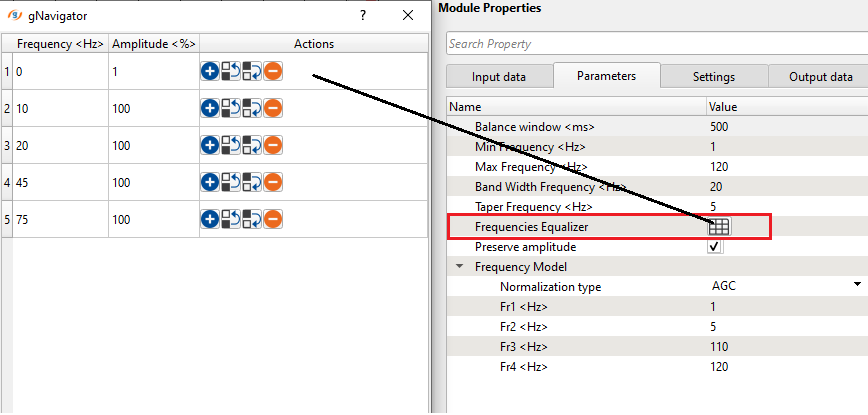Switch to the Output data tab
Viewport: 868px width, 415px height.
coord(820,77)
